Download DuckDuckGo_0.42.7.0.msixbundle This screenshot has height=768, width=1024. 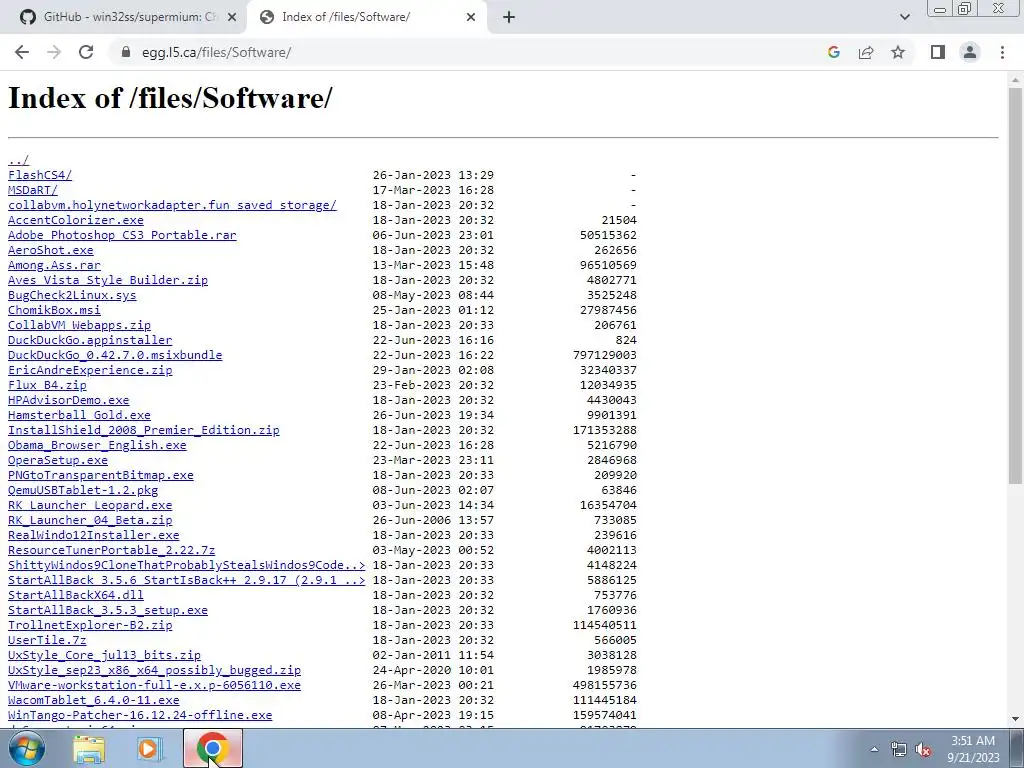coord(115,355)
